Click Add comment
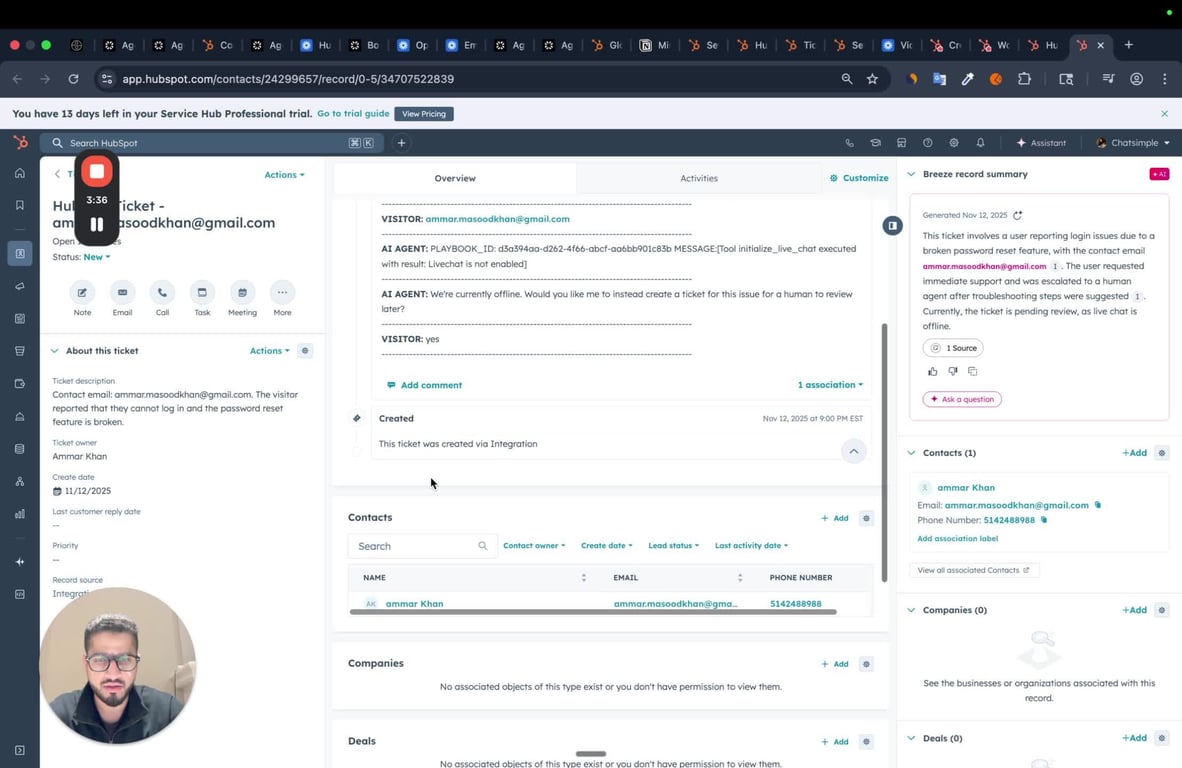 [424, 385]
